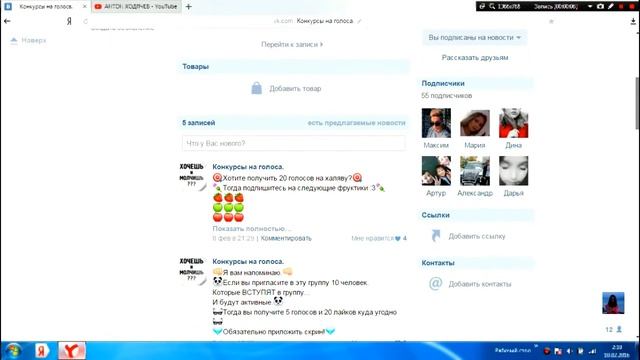Click the volume icon in system tray
The image size is (640, 360).
pos(570,351)
